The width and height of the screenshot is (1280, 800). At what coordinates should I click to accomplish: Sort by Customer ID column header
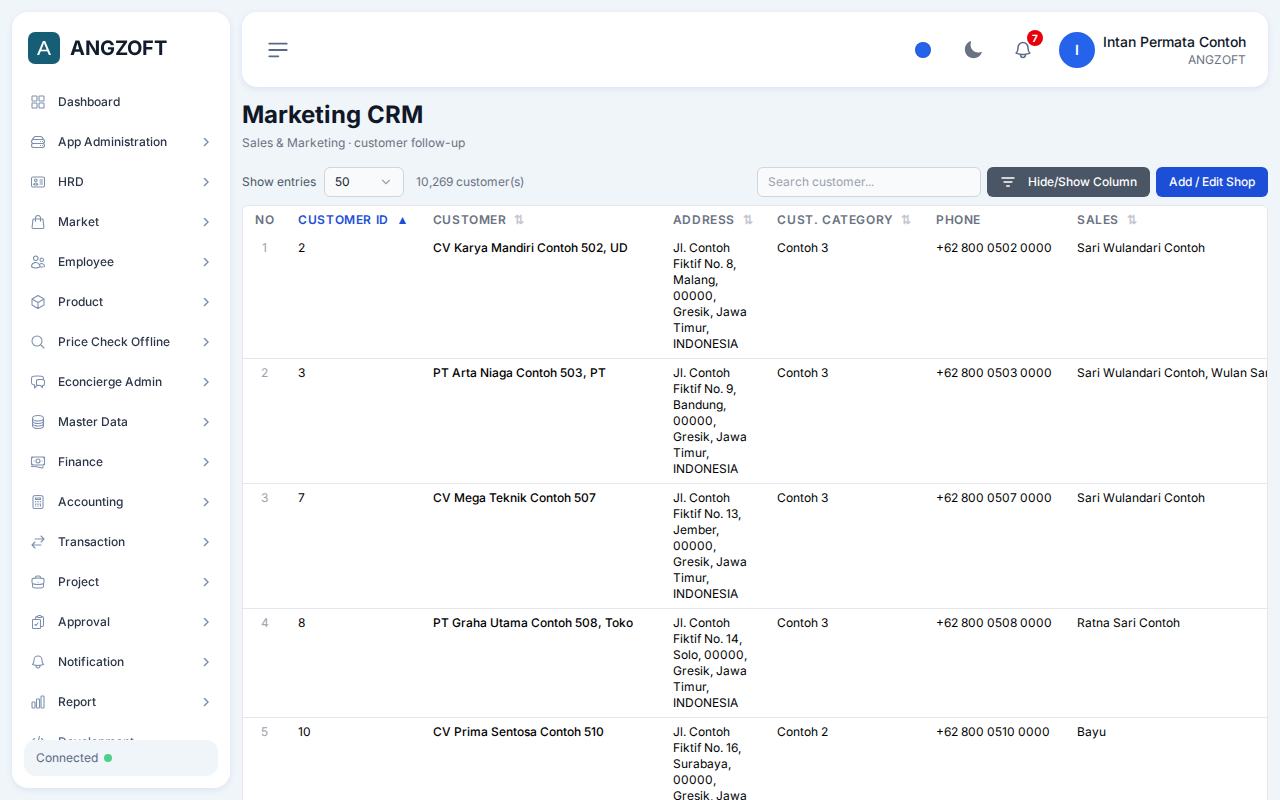point(353,220)
